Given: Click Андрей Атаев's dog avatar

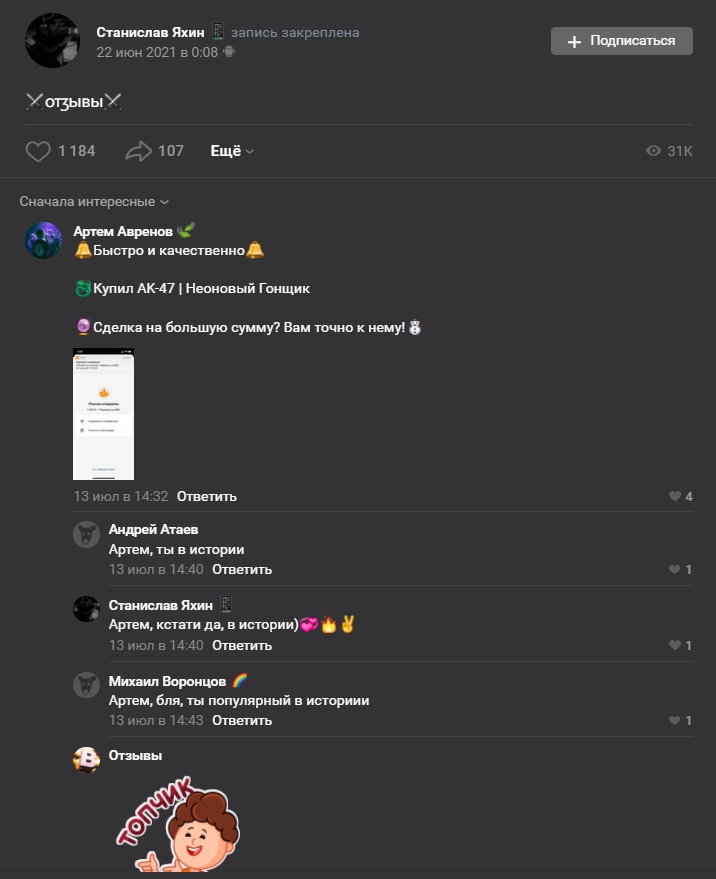Looking at the screenshot, I should [86, 534].
